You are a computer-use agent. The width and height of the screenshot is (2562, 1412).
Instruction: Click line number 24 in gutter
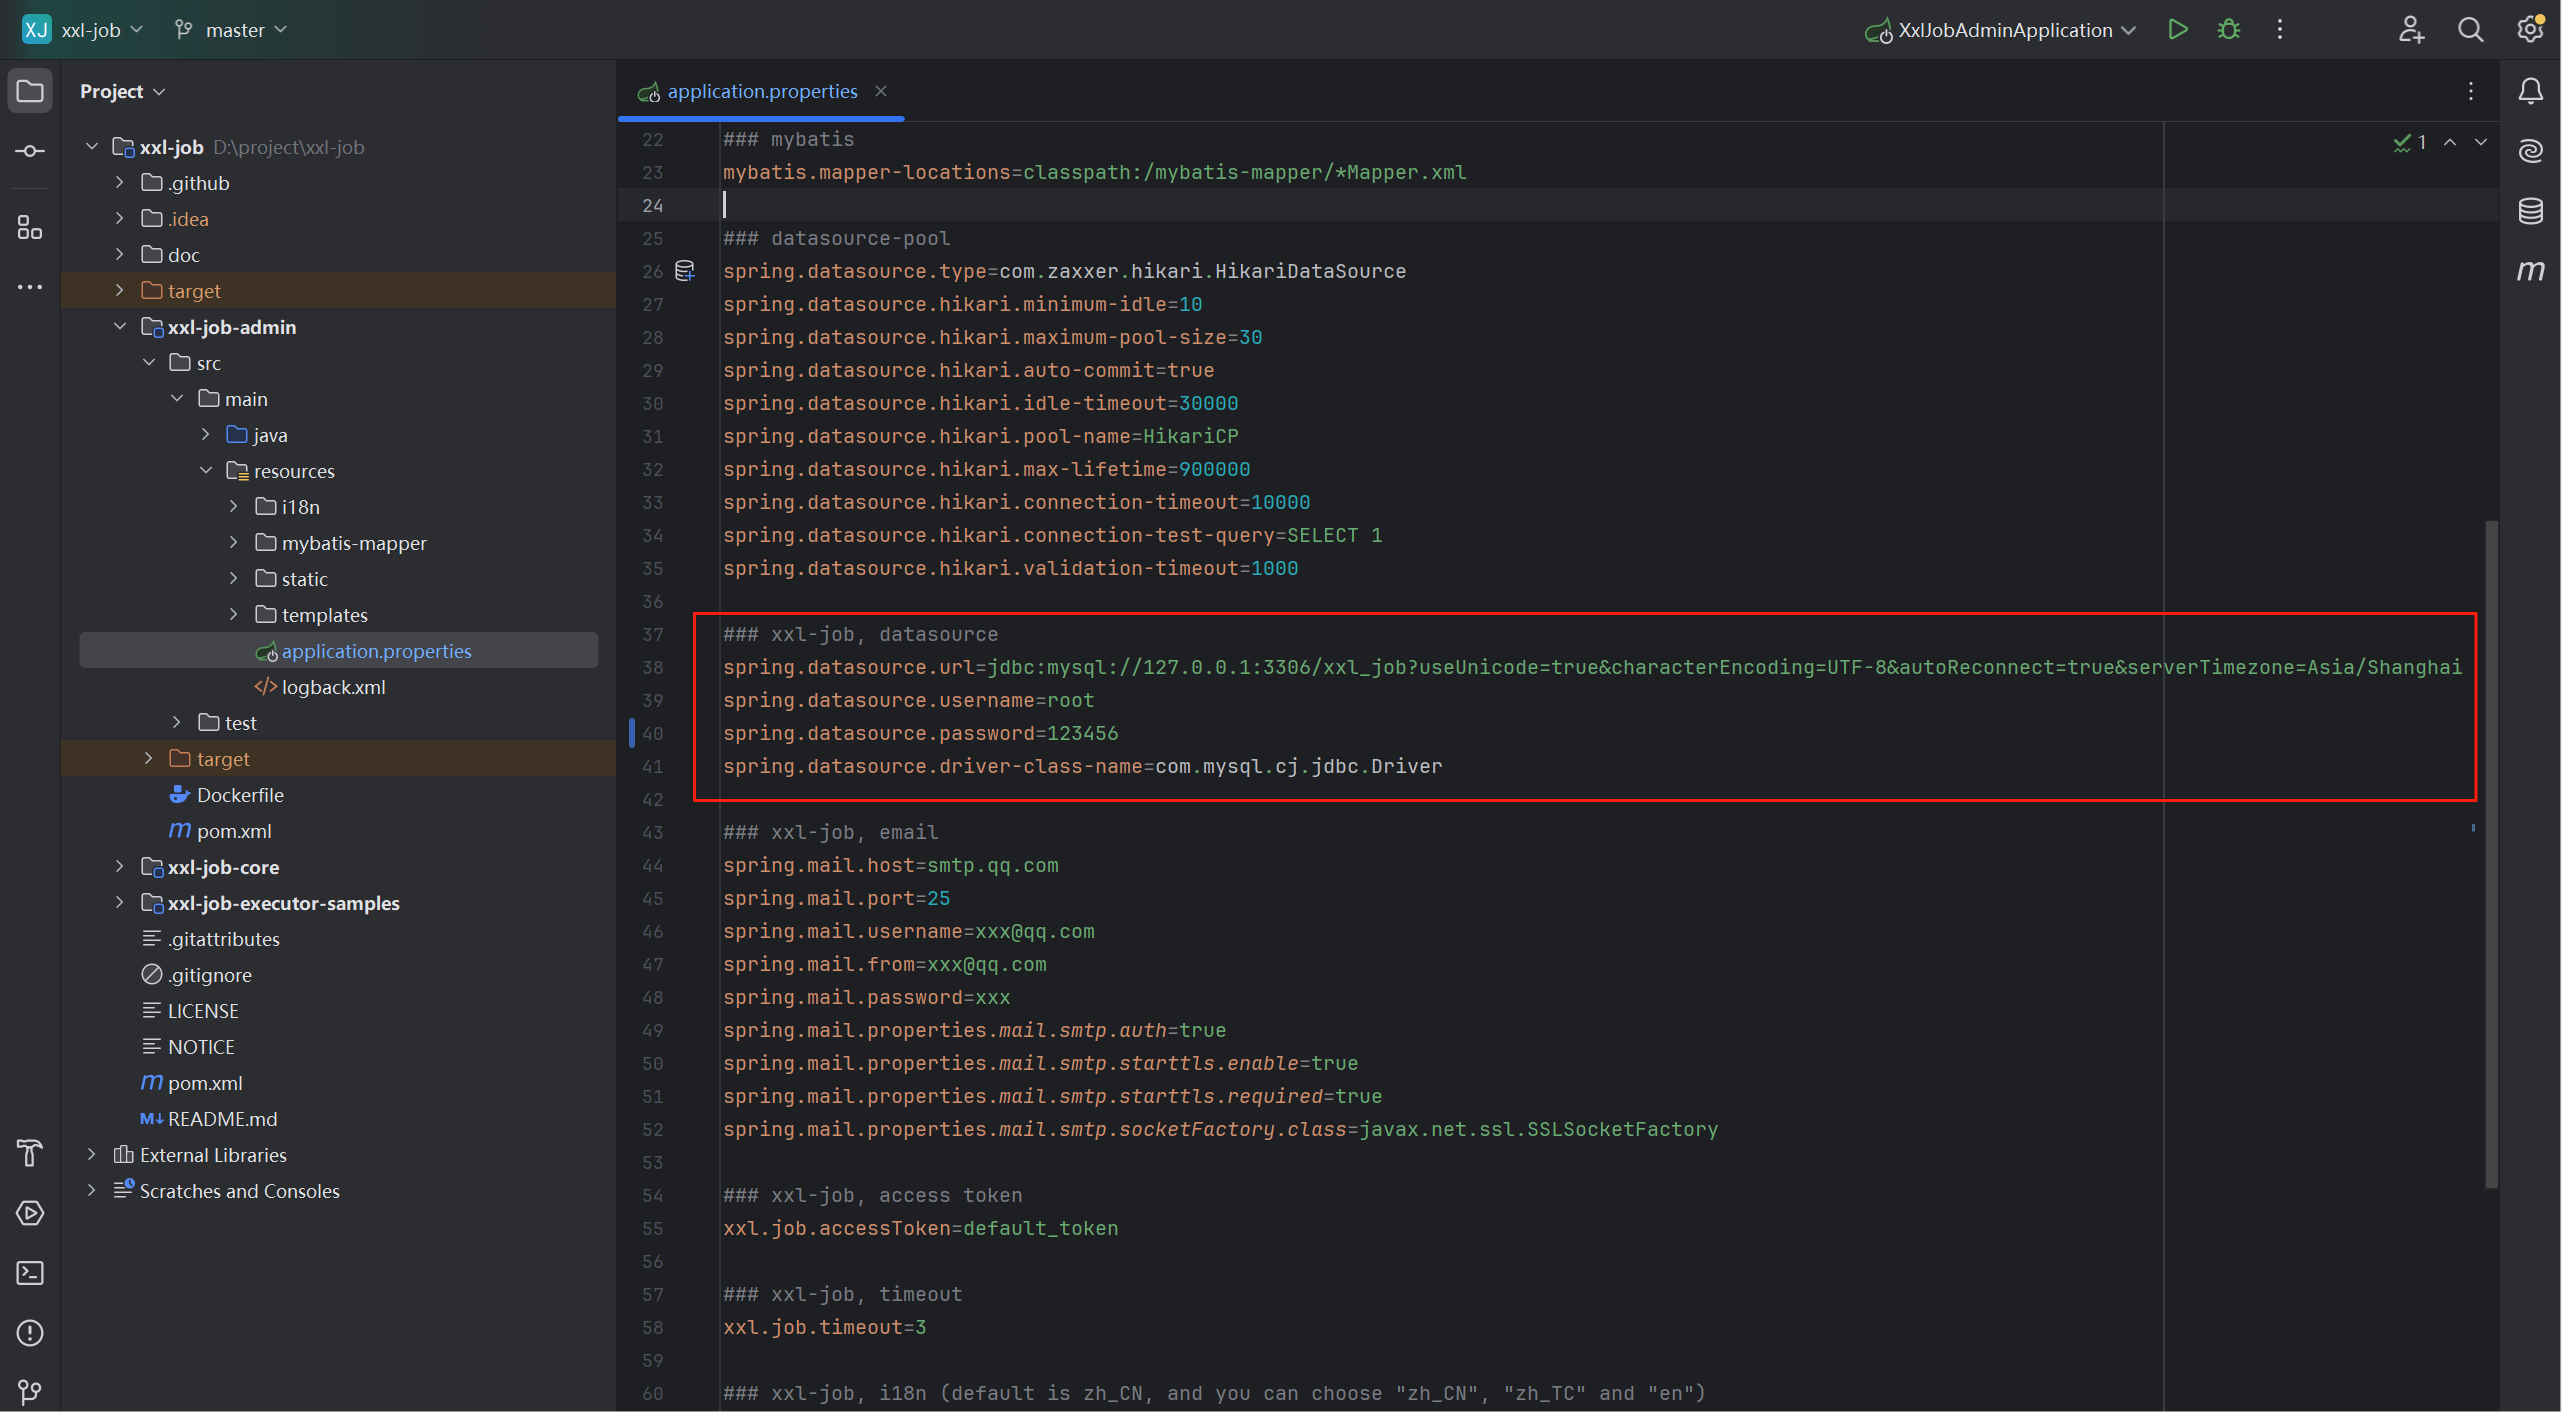pos(653,205)
